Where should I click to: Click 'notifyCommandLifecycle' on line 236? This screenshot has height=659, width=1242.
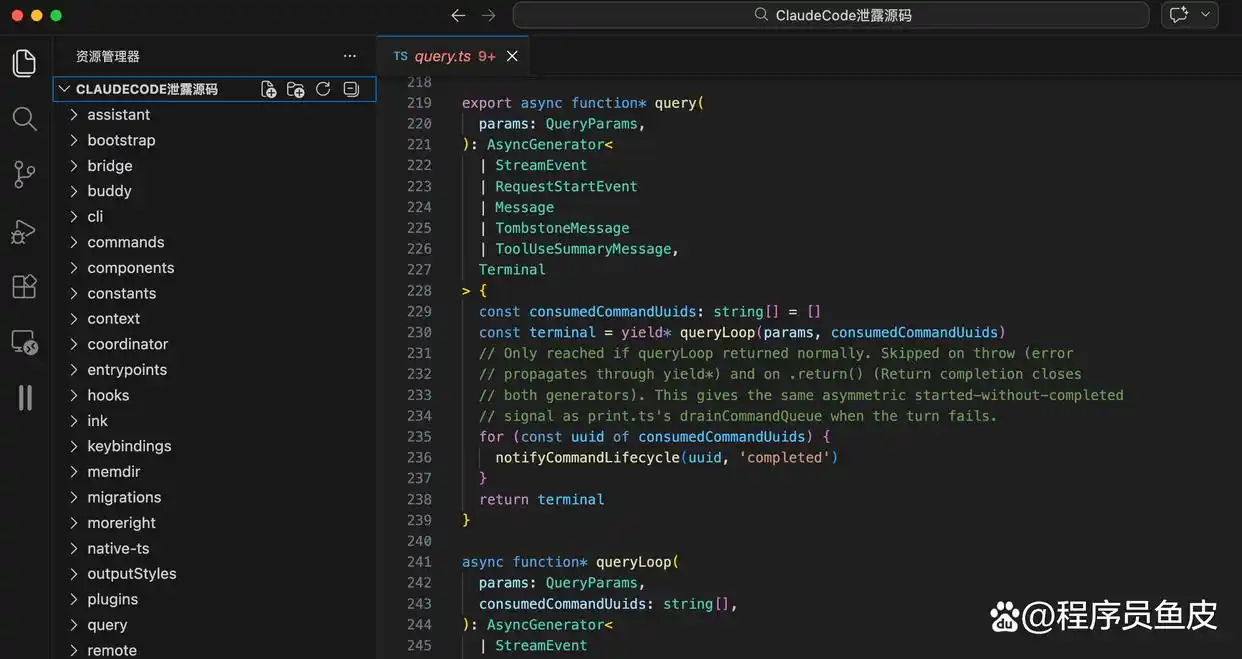tap(587, 457)
